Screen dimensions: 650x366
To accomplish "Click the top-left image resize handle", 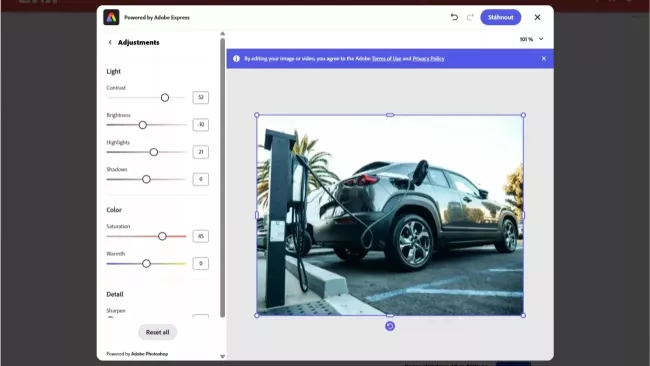I will tap(257, 115).
